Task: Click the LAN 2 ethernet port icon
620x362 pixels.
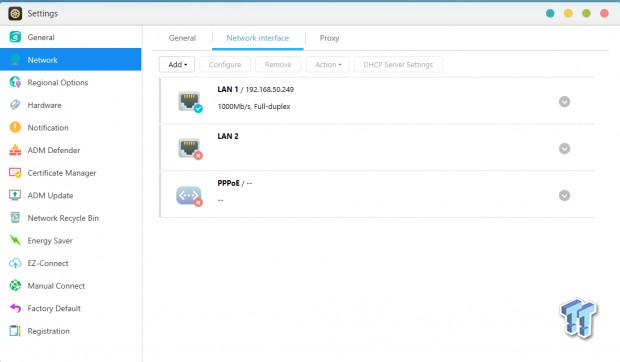Action: [190, 149]
